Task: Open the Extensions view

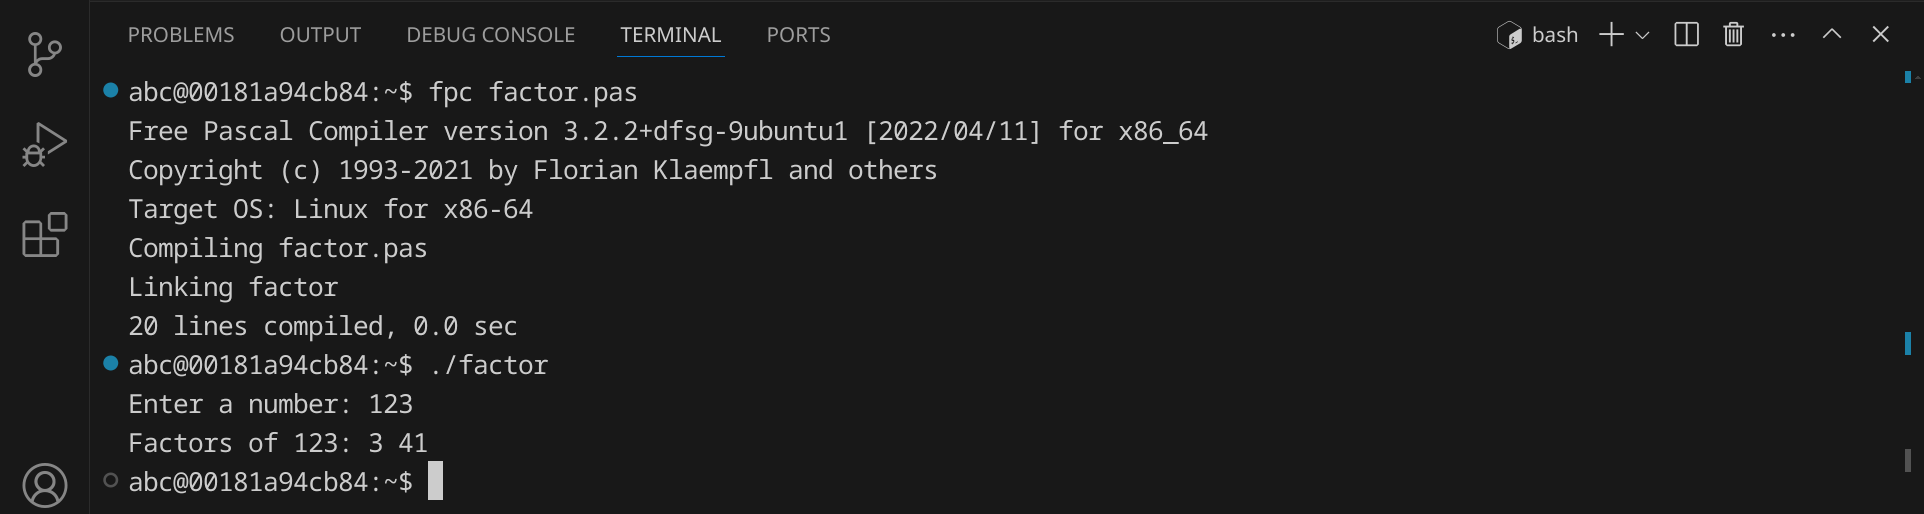Action: tap(44, 236)
